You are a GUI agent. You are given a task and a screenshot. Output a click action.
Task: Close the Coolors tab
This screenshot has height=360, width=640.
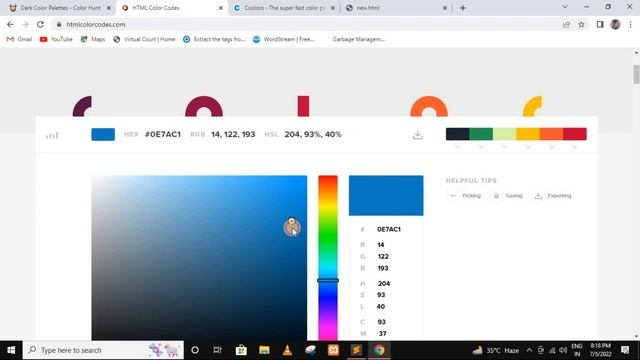click(333, 8)
